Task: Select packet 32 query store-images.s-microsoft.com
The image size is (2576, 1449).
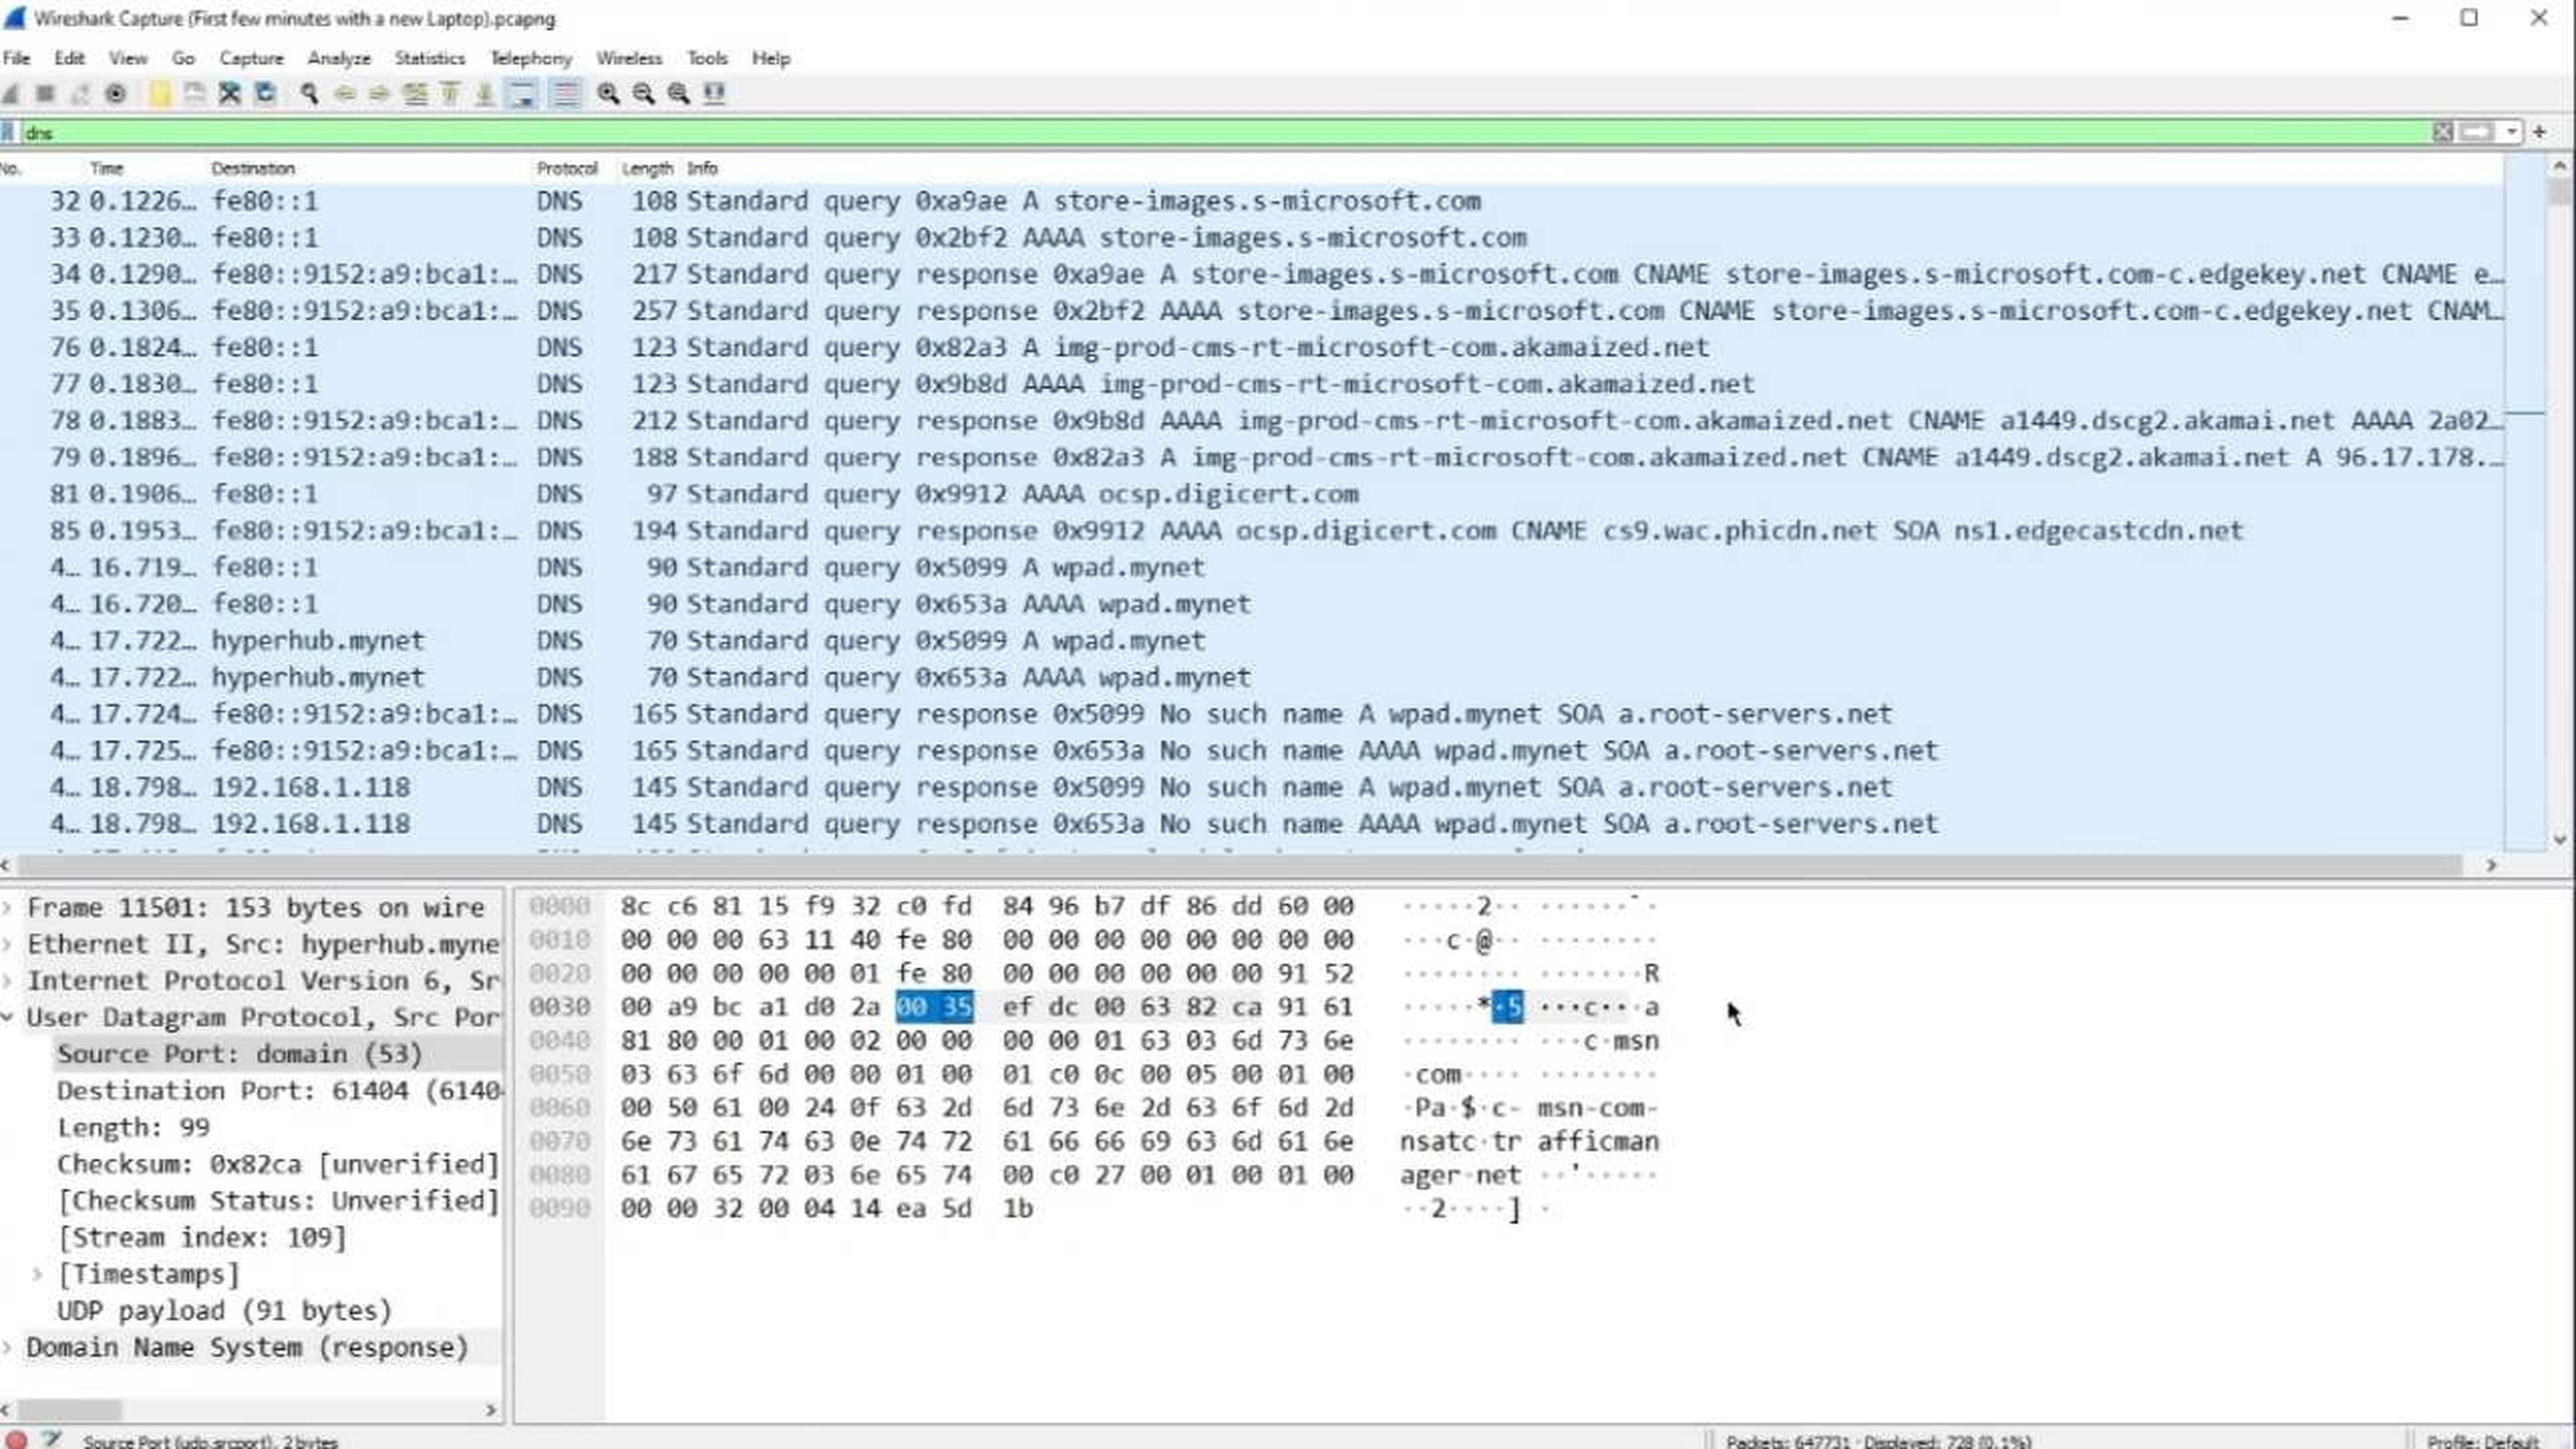Action: [1251, 201]
